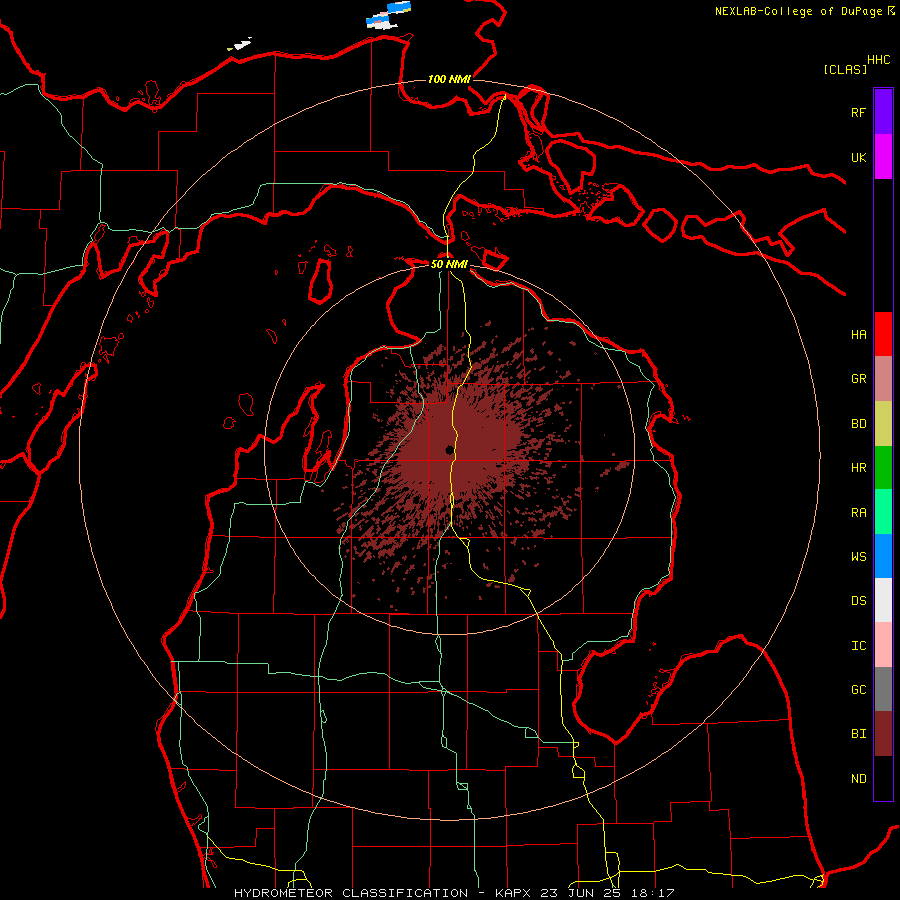Click the HA red legend swatch
This screenshot has height=900, width=900.
(x=883, y=334)
